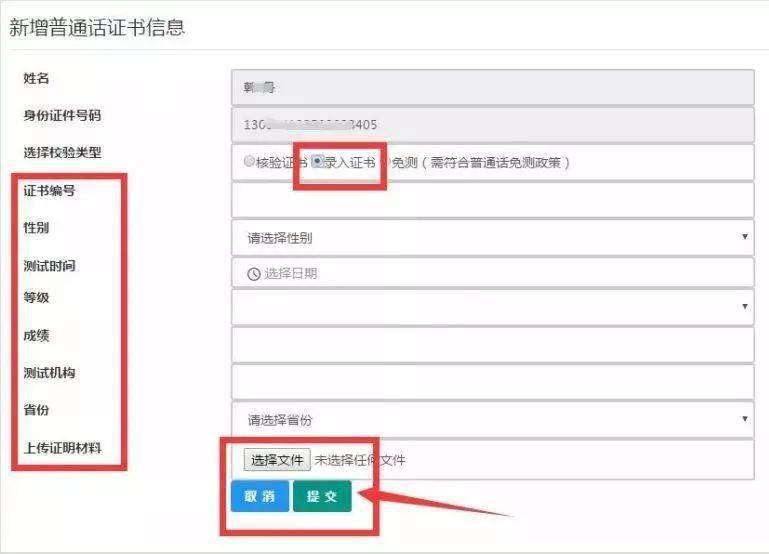This screenshot has width=769, height=554.
Task: Click the greyed 姓名 name field
Action: [x=492, y=87]
